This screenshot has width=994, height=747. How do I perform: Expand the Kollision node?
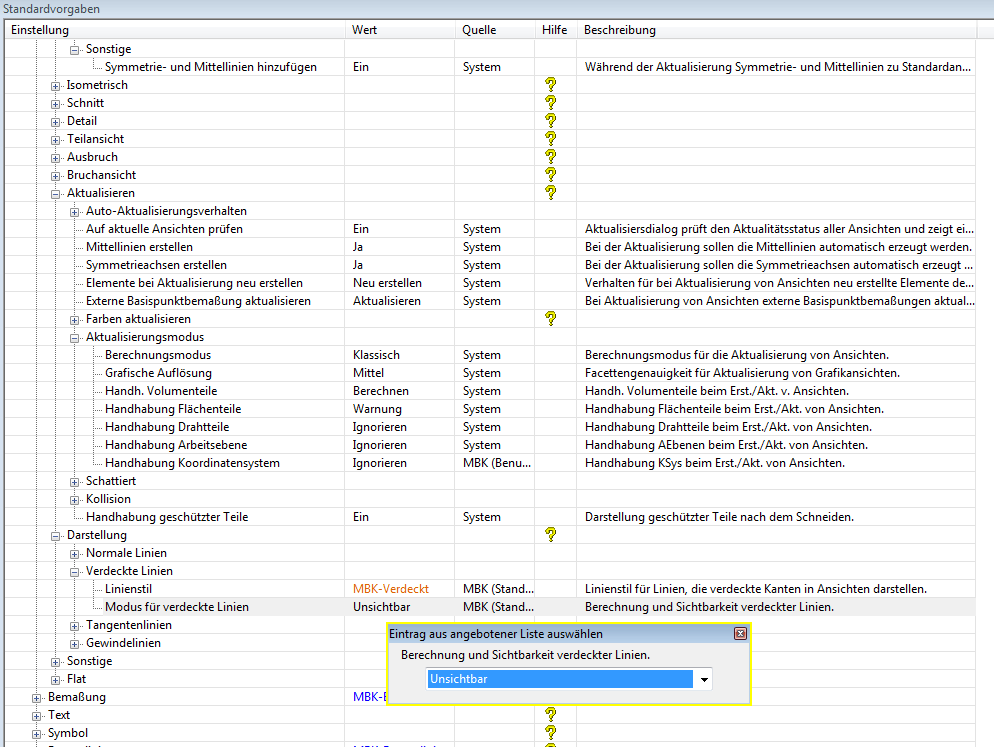[75, 500]
